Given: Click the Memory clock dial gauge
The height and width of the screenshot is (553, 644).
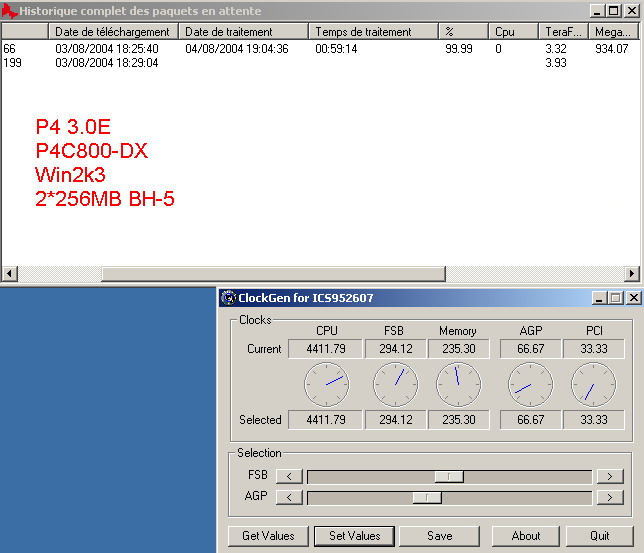Looking at the screenshot, I should tap(458, 385).
